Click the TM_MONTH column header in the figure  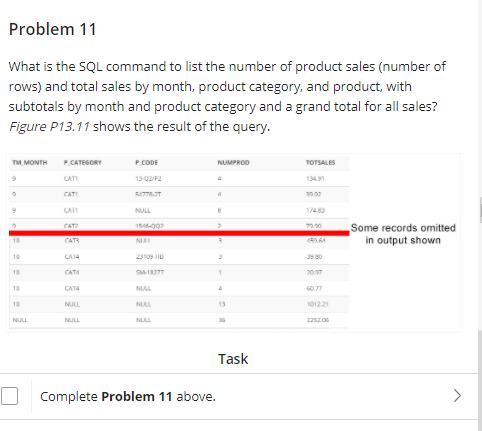tap(30, 163)
